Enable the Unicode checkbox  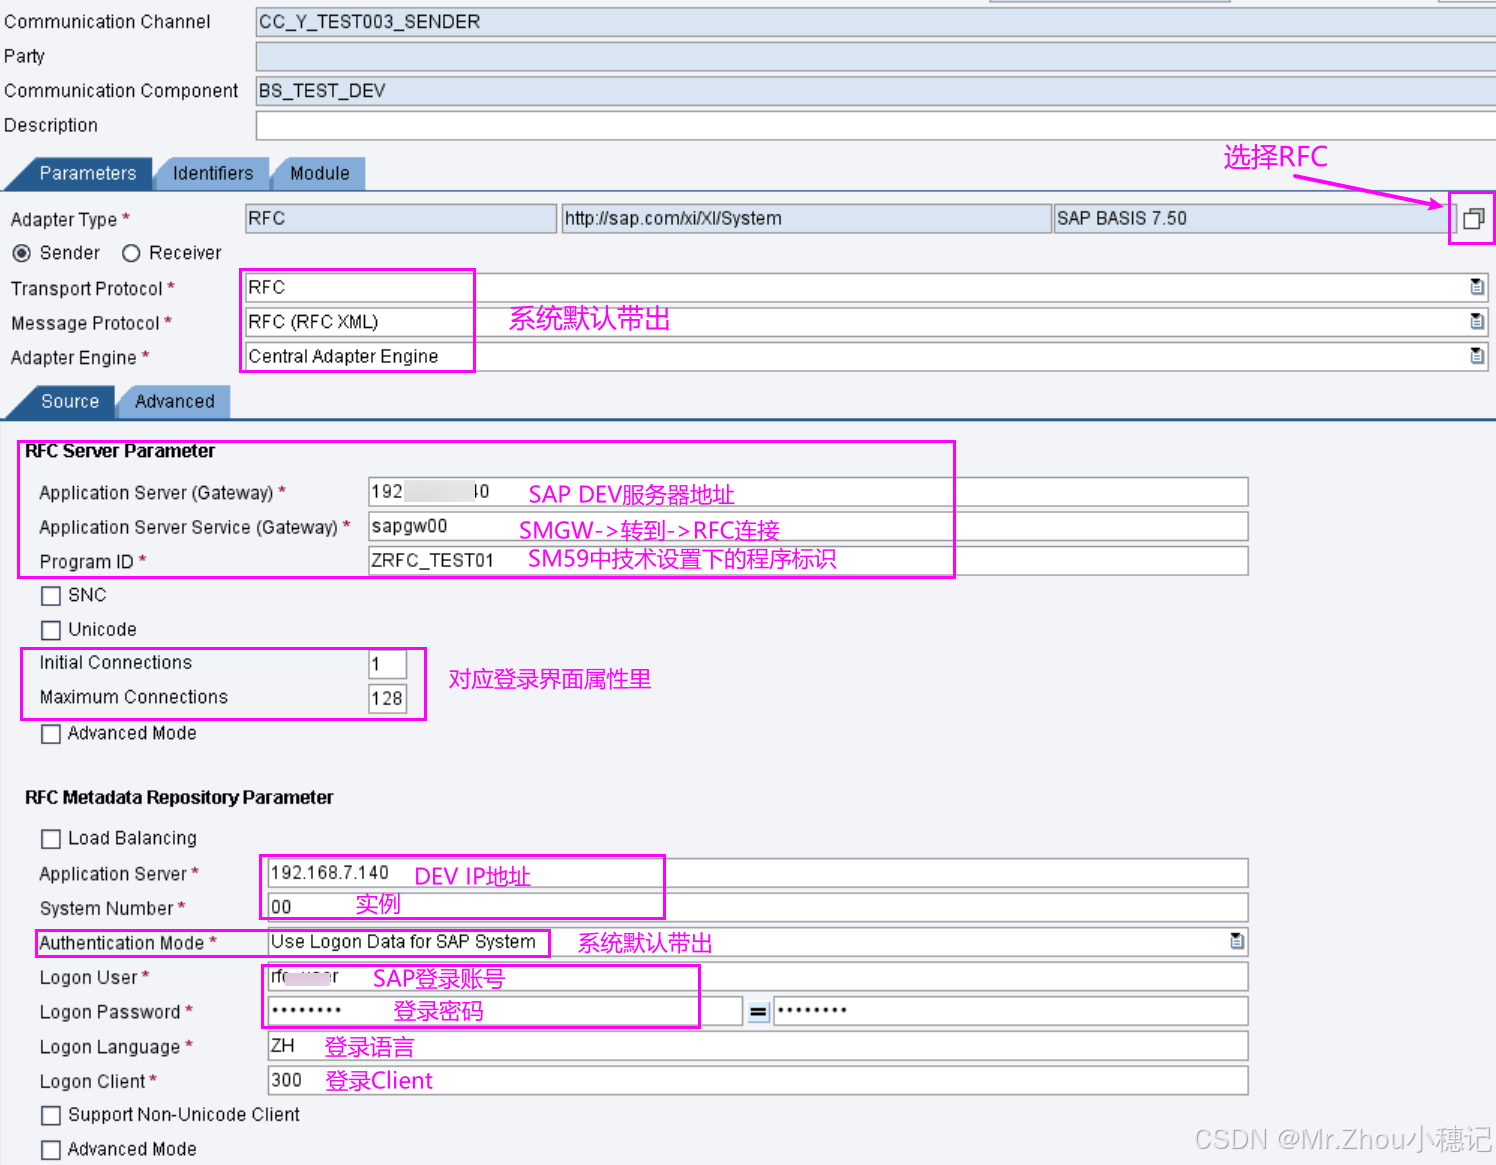(x=51, y=630)
